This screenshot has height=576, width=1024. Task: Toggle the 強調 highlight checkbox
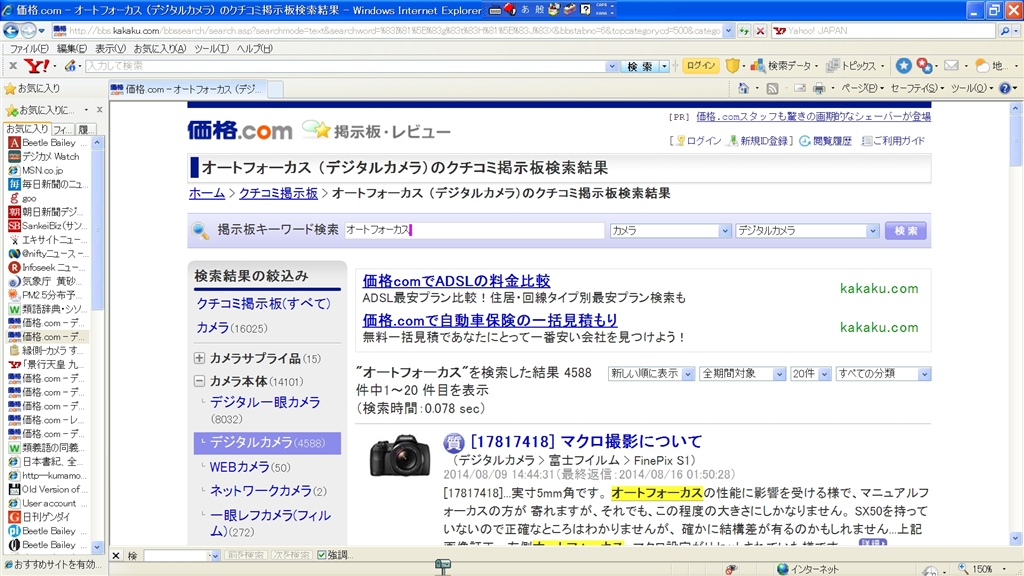coord(321,555)
